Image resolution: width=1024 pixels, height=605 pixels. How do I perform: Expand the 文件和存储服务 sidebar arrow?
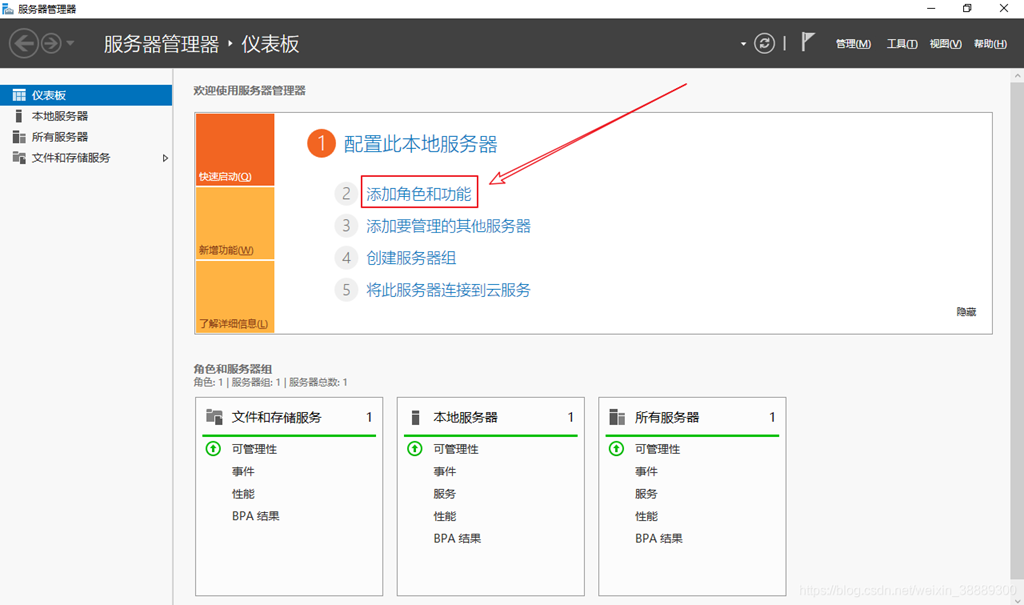(x=165, y=158)
